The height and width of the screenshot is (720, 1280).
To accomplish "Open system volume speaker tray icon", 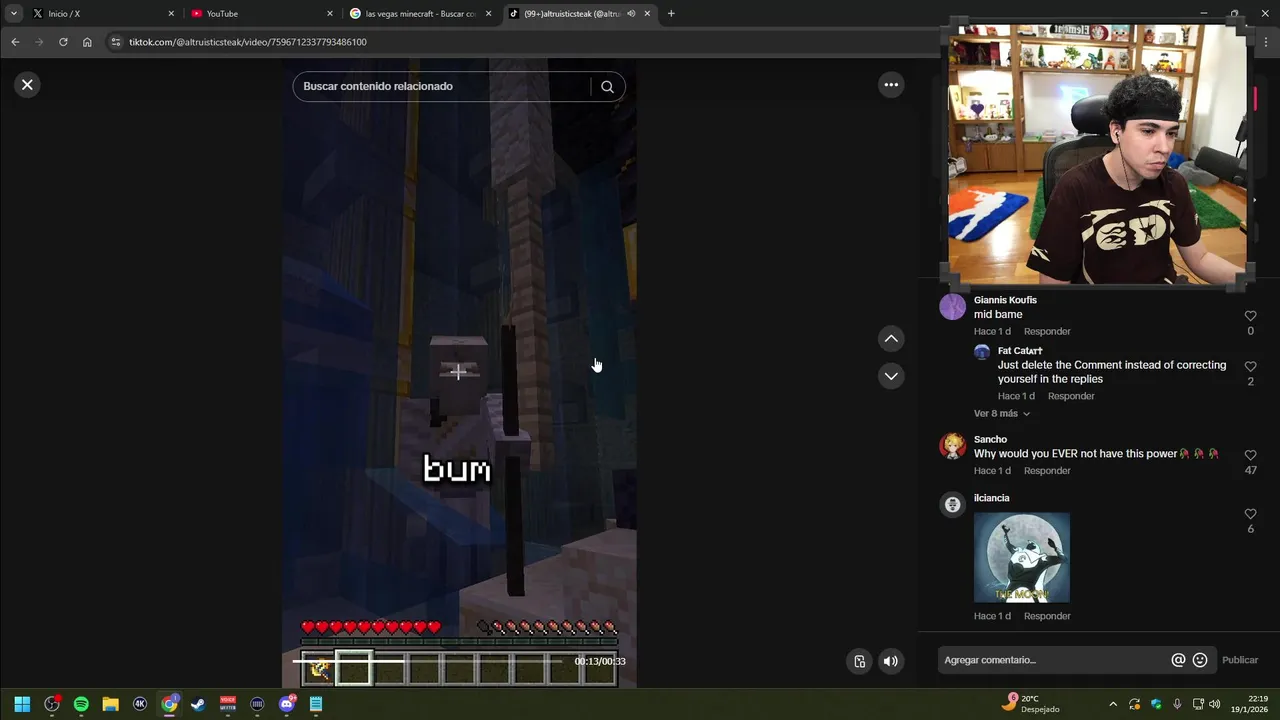I will pos(1214,704).
